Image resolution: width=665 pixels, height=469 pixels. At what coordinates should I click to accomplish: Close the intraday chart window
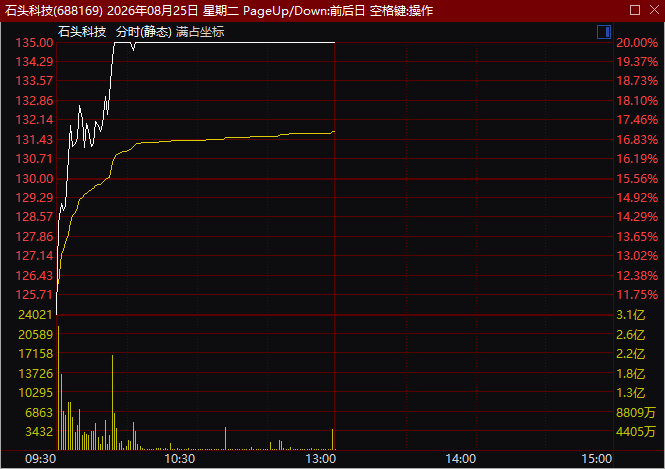(654, 10)
